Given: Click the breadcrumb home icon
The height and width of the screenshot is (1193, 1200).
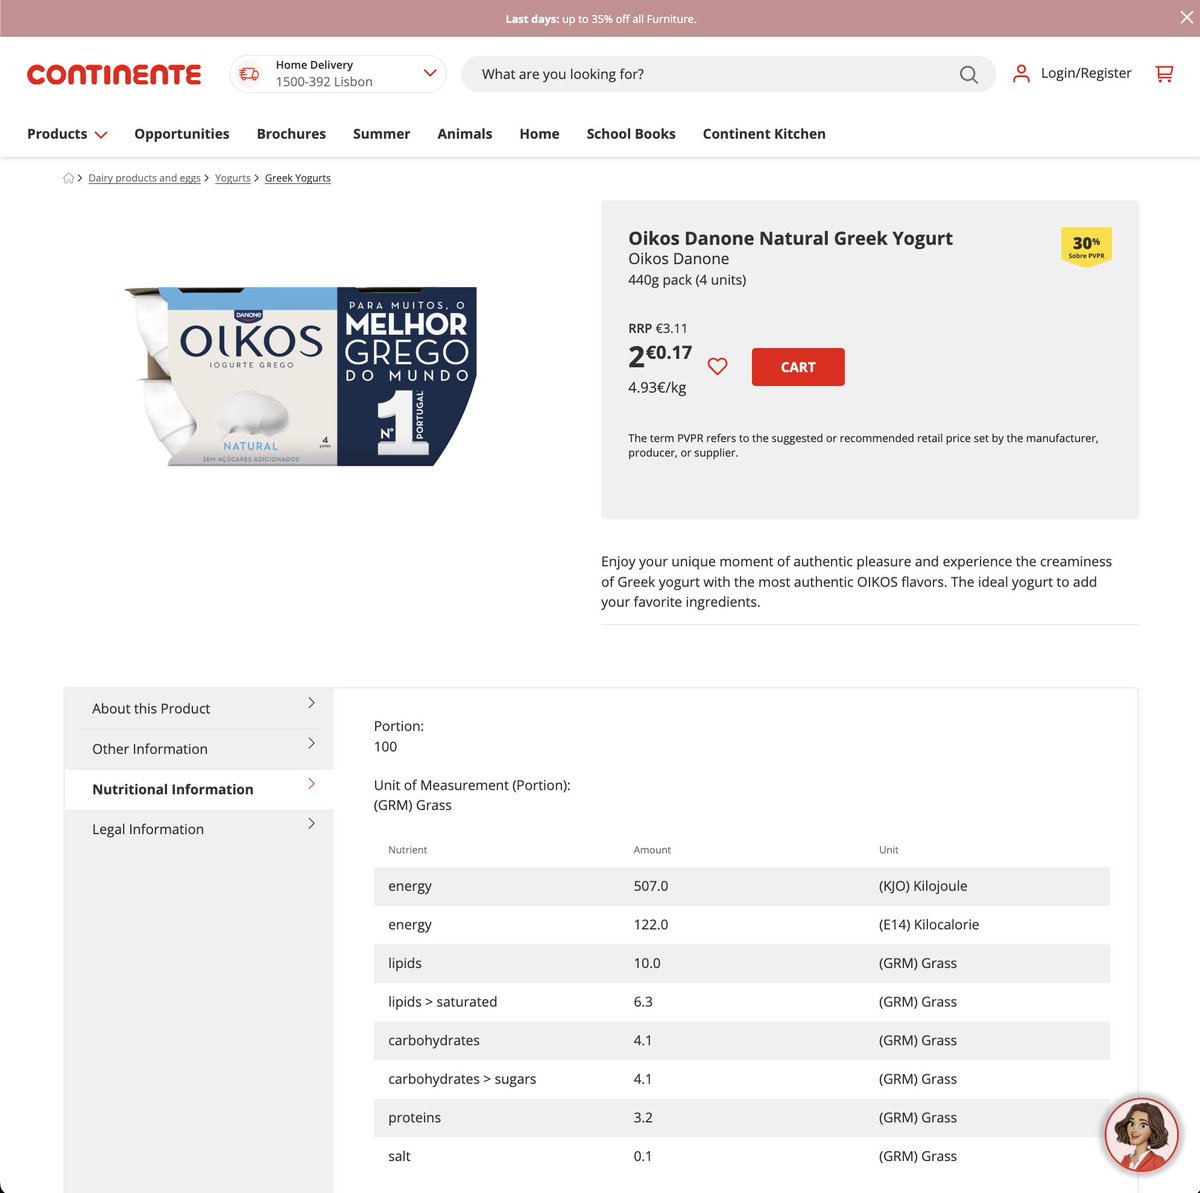Looking at the screenshot, I should pyautogui.click(x=68, y=178).
